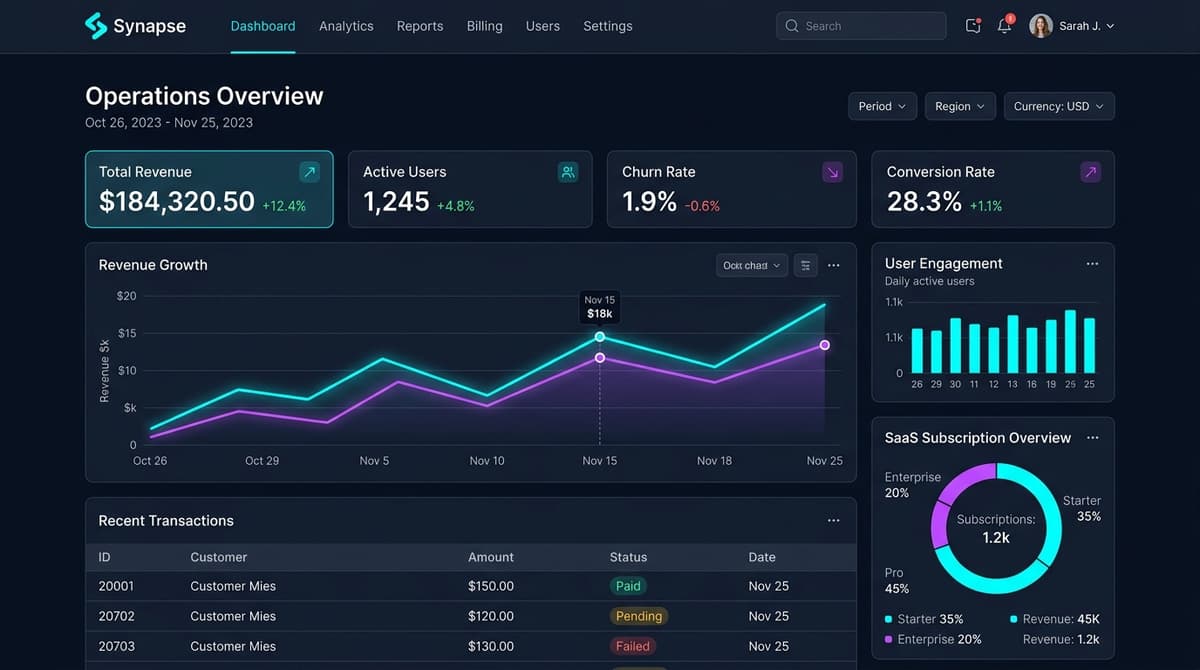The width and height of the screenshot is (1200, 670).
Task: Select the Conversion Rate card
Action: [993, 189]
